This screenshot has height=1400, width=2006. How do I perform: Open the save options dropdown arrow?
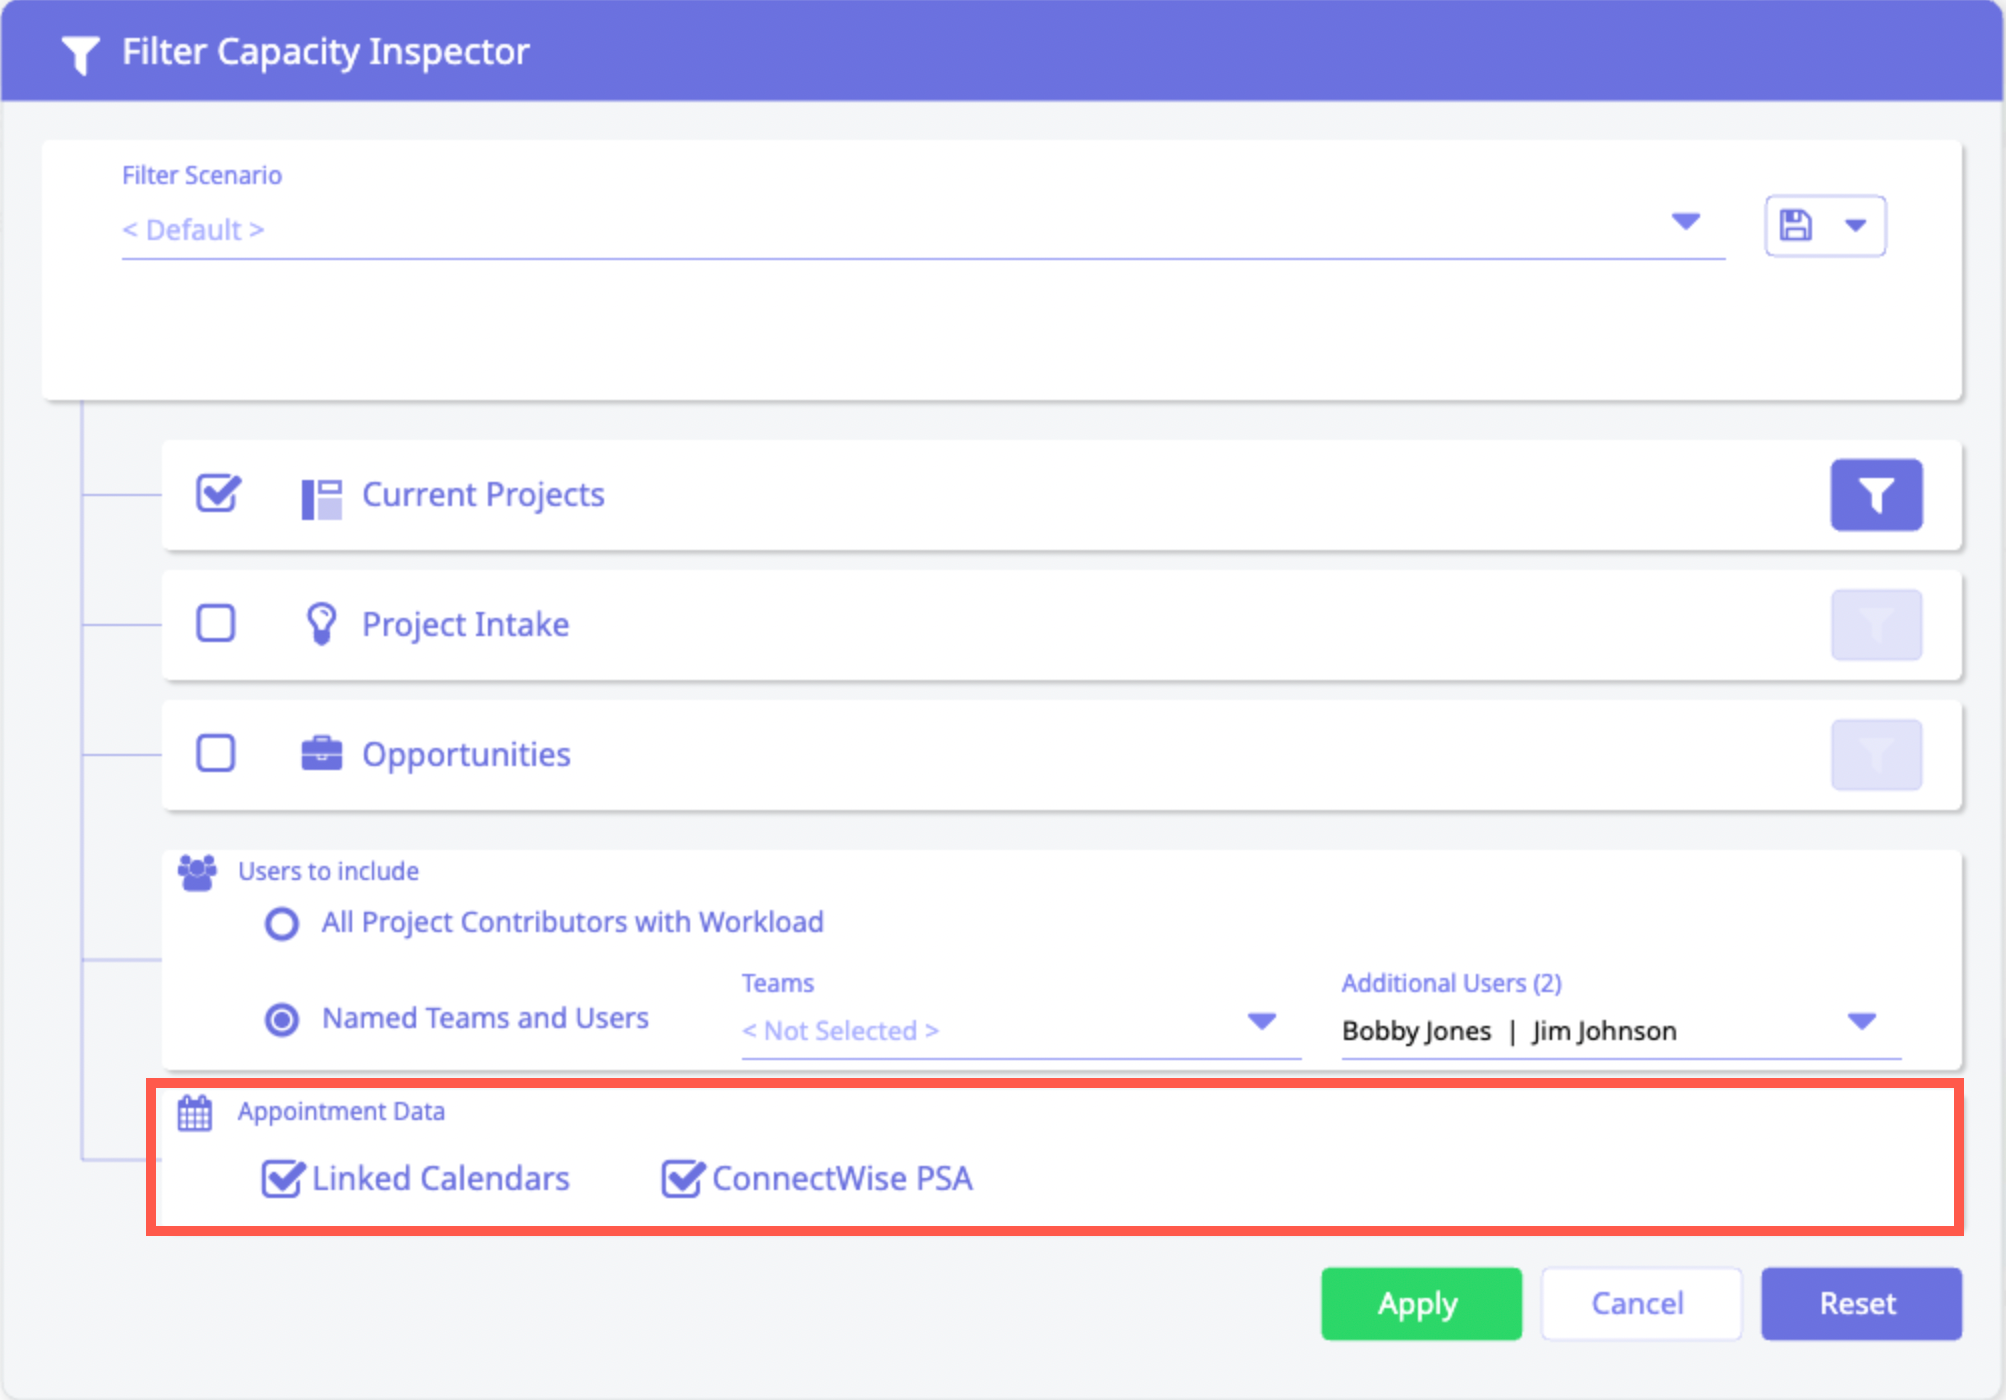[x=1856, y=226]
